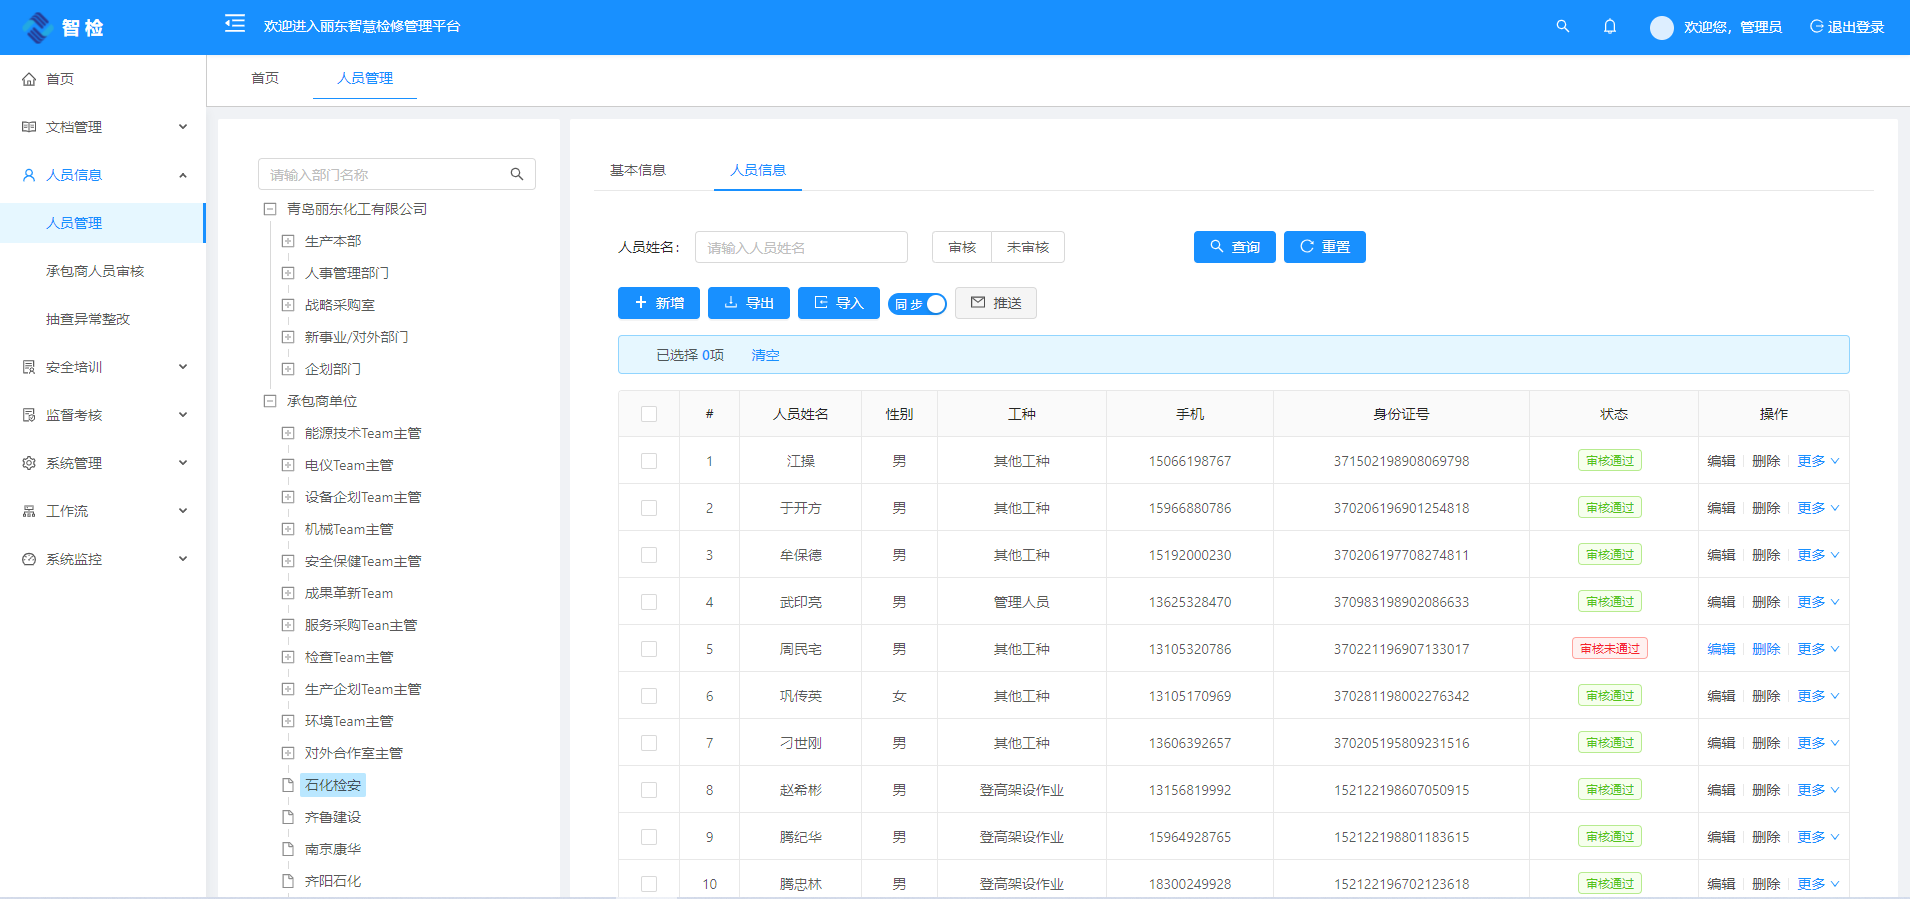This screenshot has width=1910, height=899.
Task: Toggle the 同步 switch off
Action: tap(917, 304)
